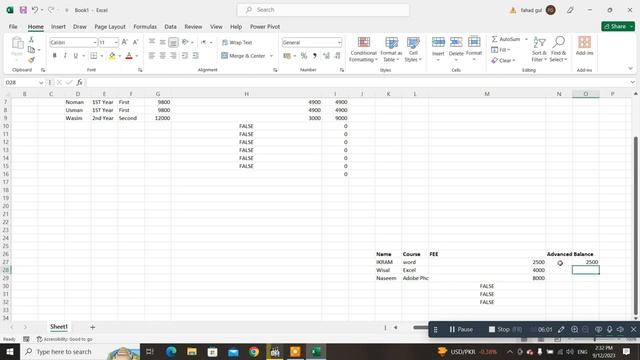Screen dimensions: 640x360
Task: Open Sort & Filter menu
Action: (x=539, y=49)
